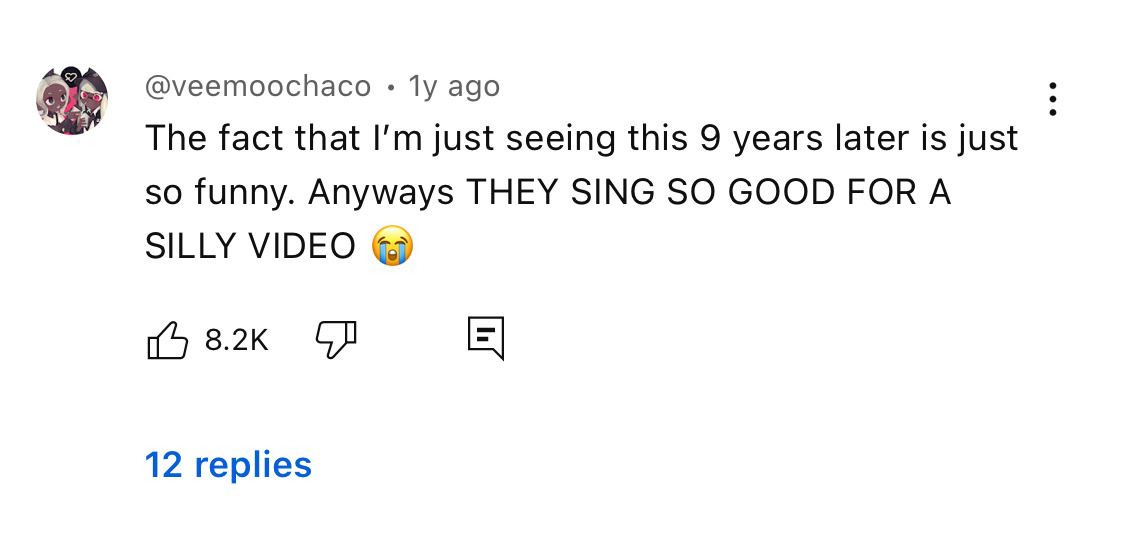The image size is (1125, 535).
Task: Click the "1y ago" timestamp
Action: pos(454,87)
